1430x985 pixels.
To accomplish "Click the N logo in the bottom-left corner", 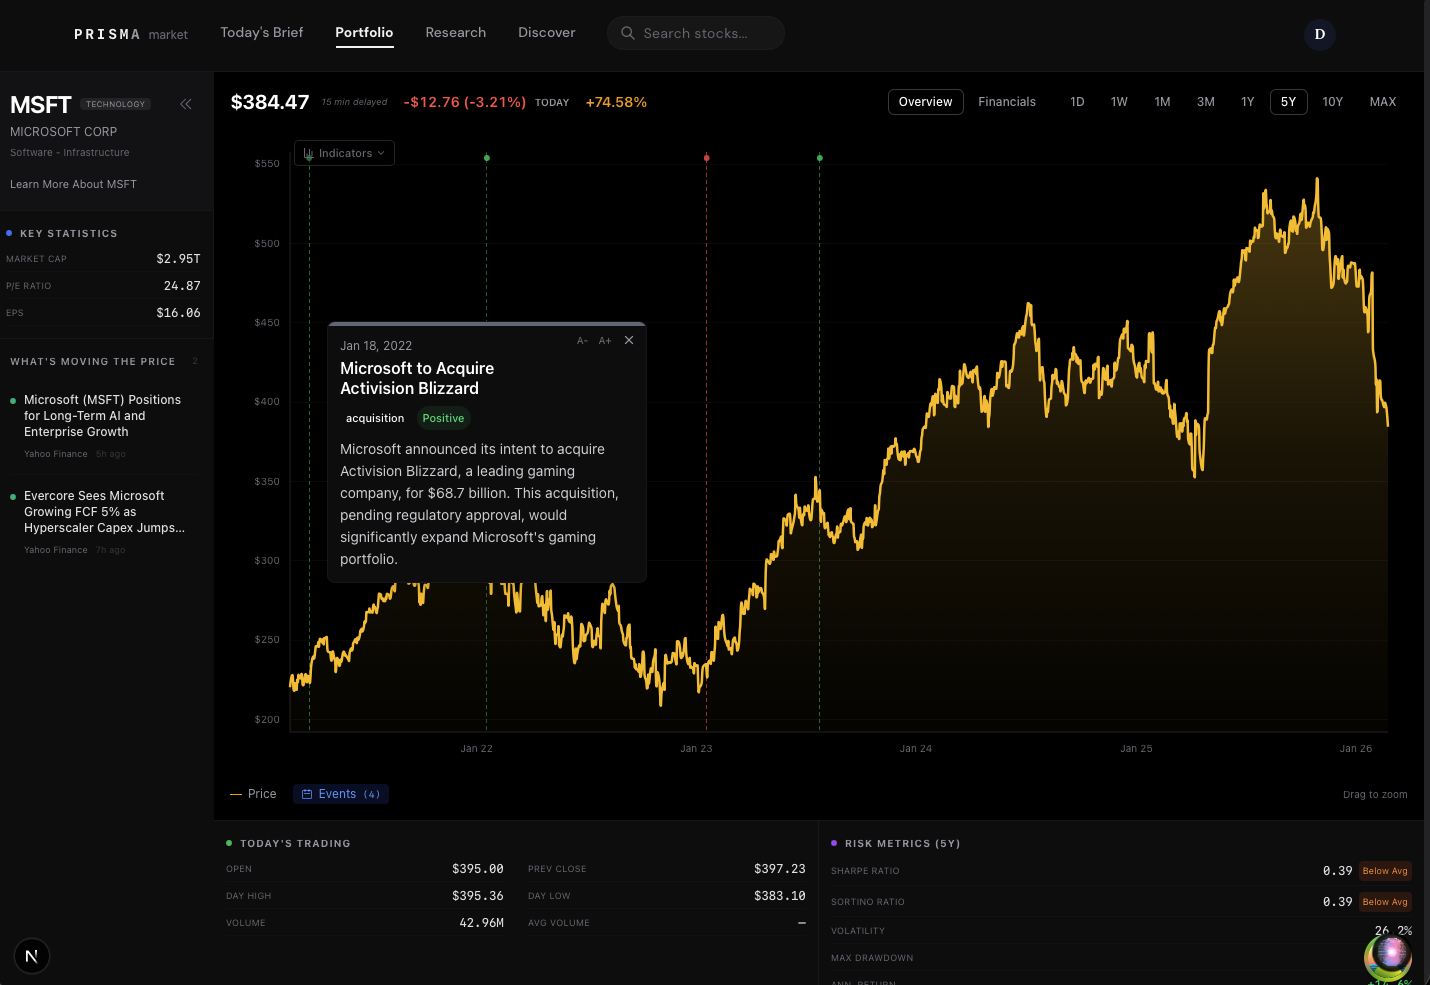I will (31, 956).
